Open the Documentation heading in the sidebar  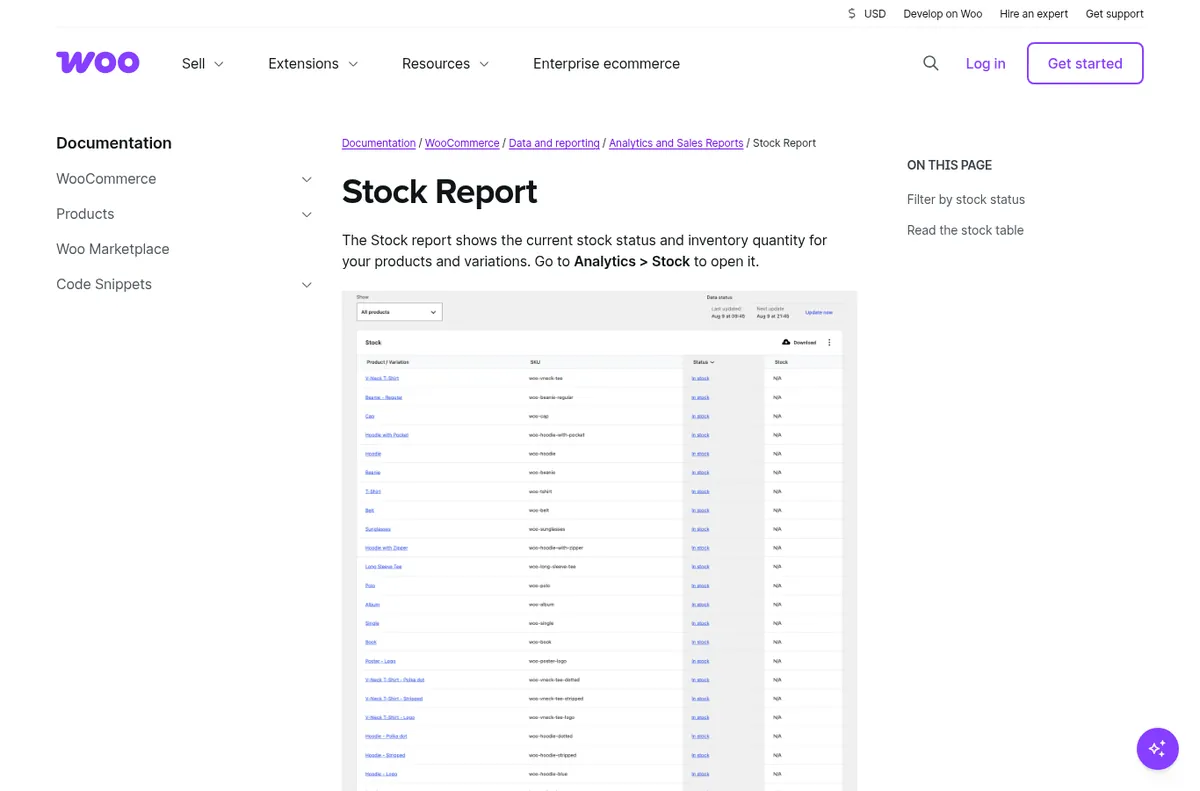[114, 143]
